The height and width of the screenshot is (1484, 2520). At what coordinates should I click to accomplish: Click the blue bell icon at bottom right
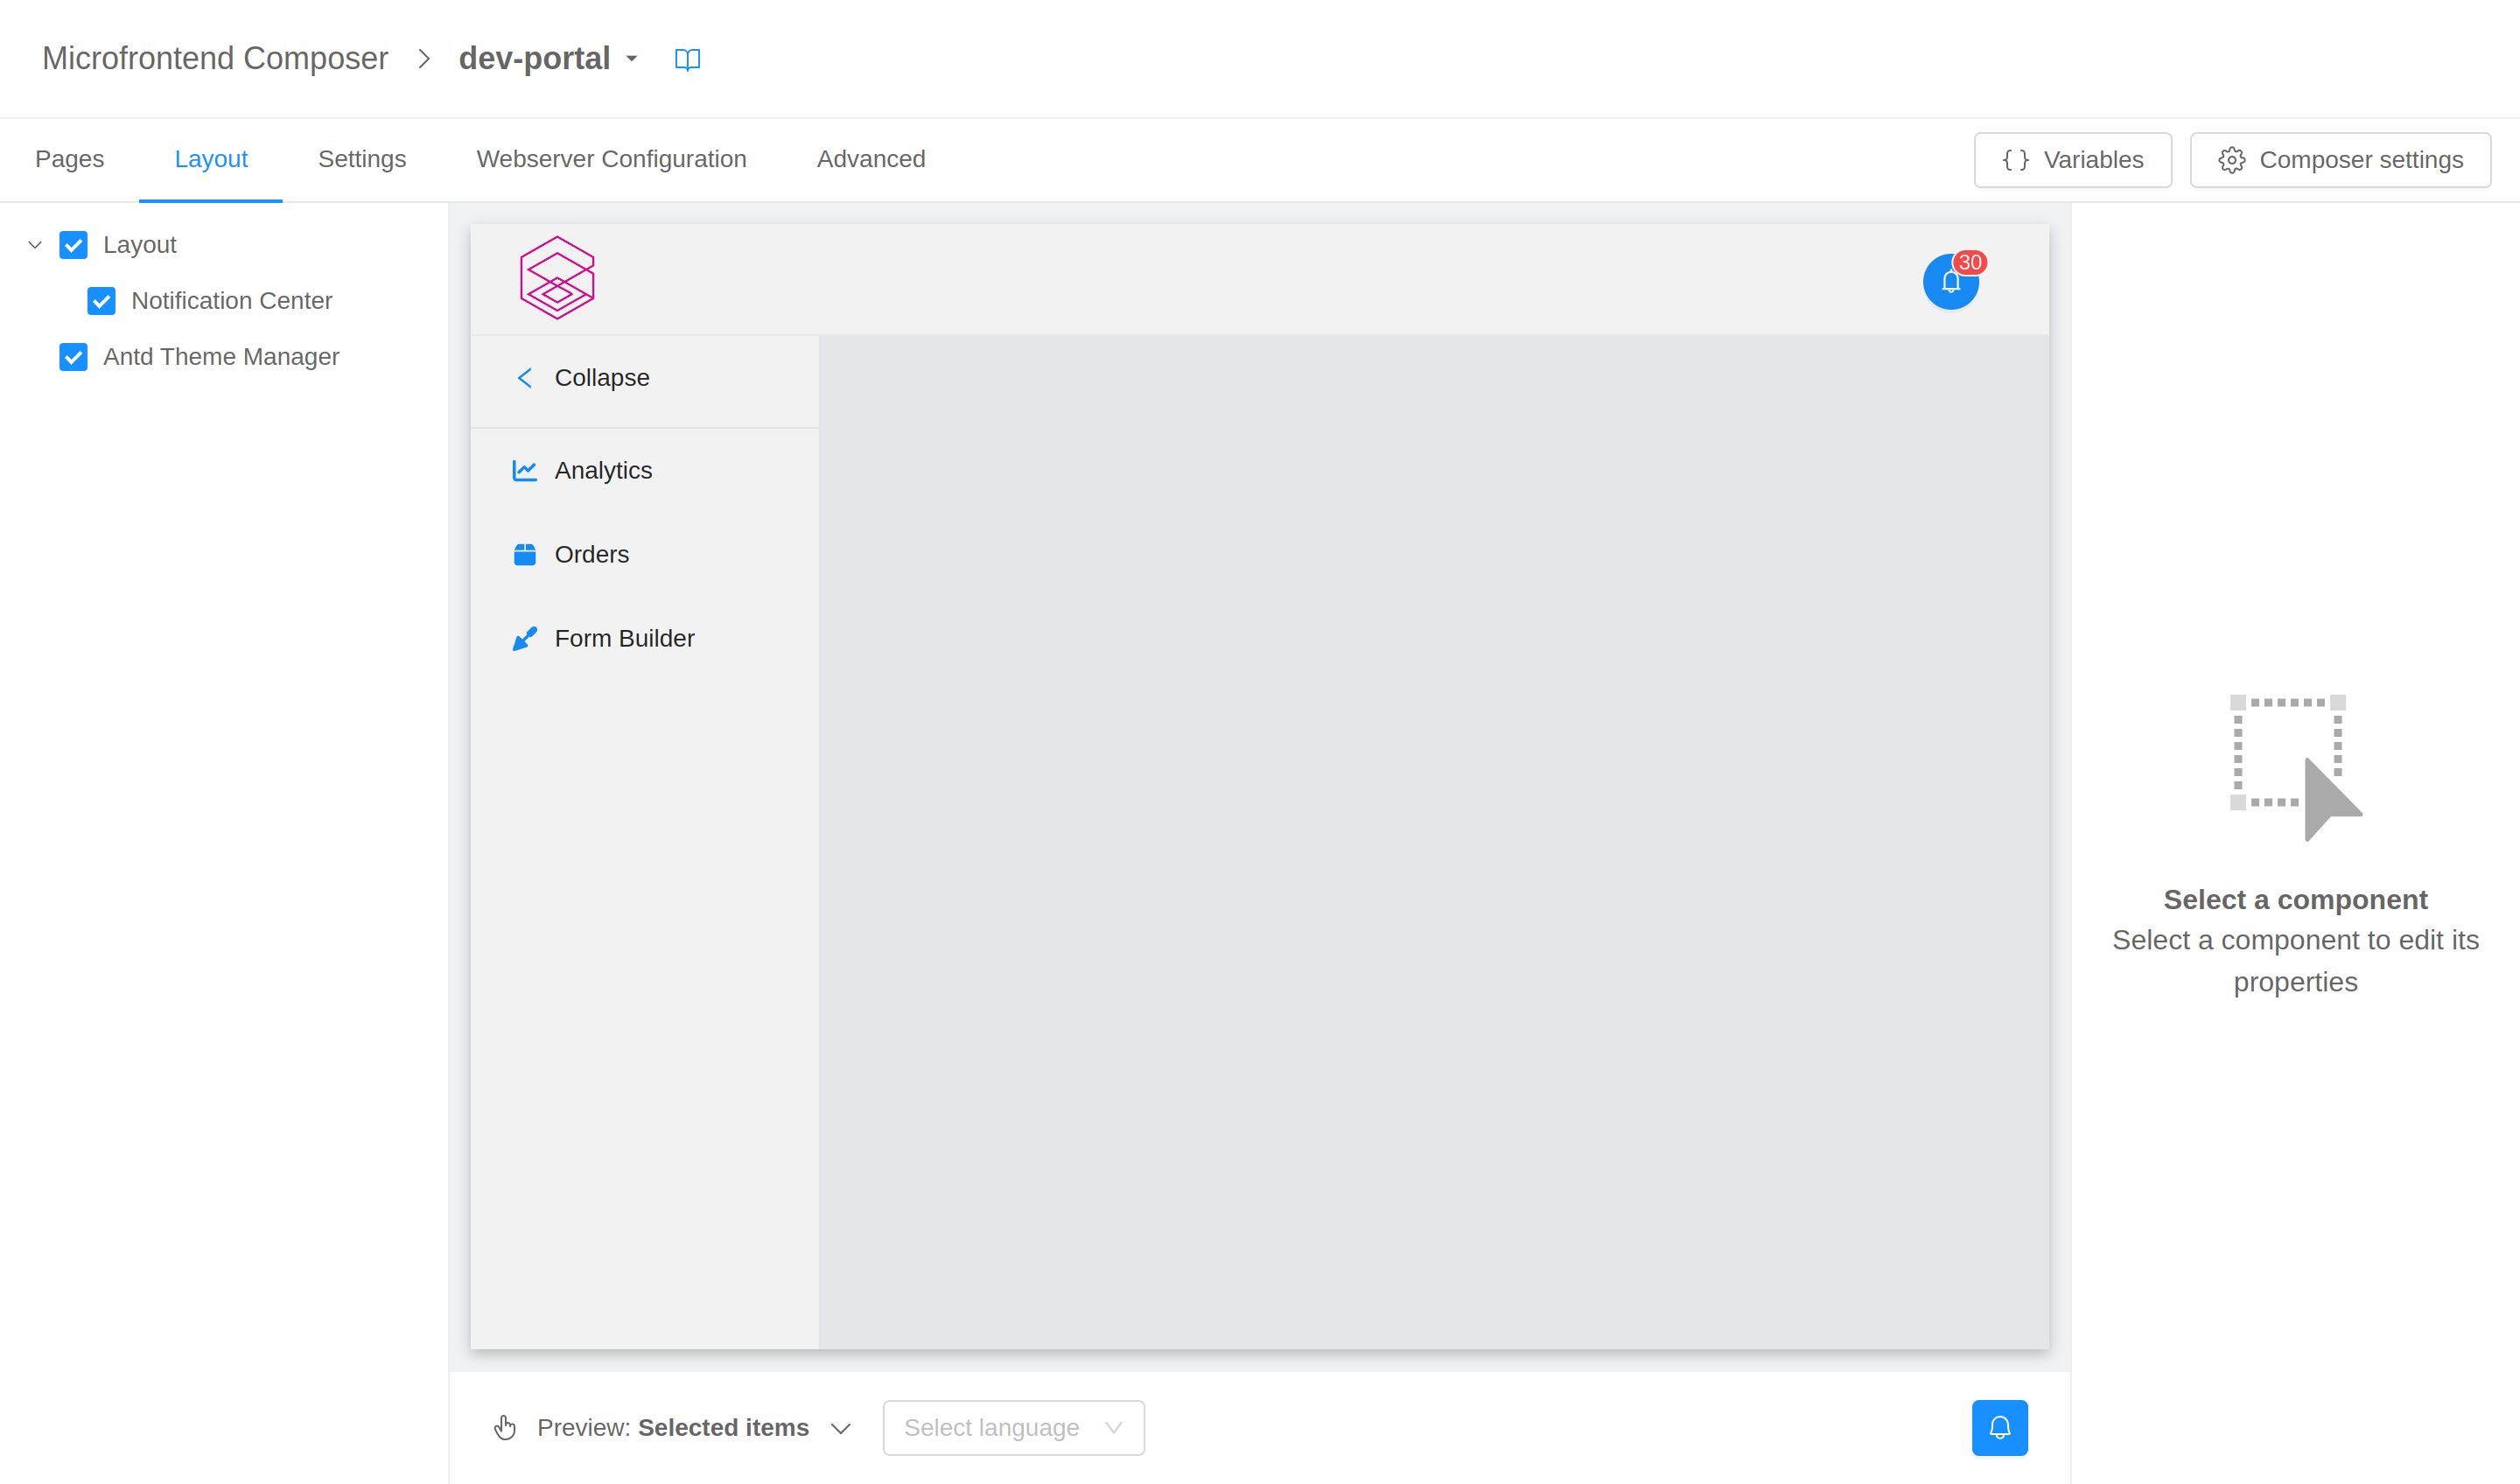tap(1999, 1428)
